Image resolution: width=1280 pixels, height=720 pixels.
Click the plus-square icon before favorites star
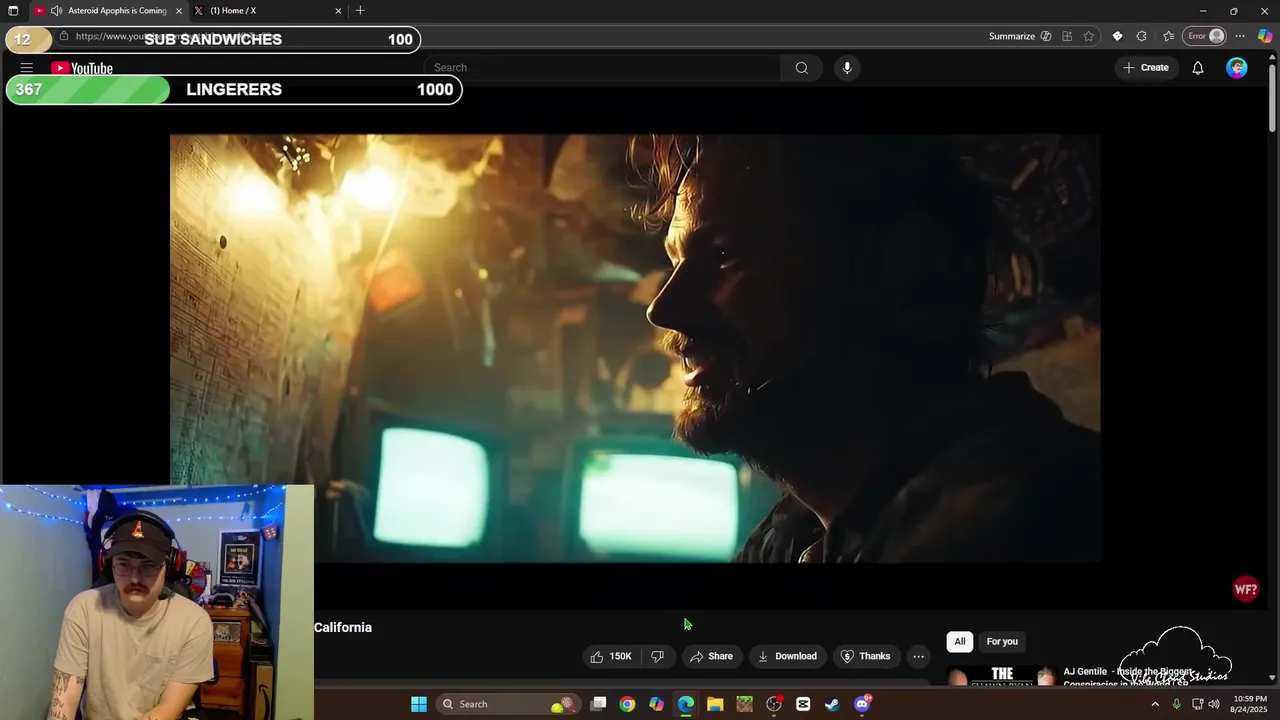pos(1067,36)
